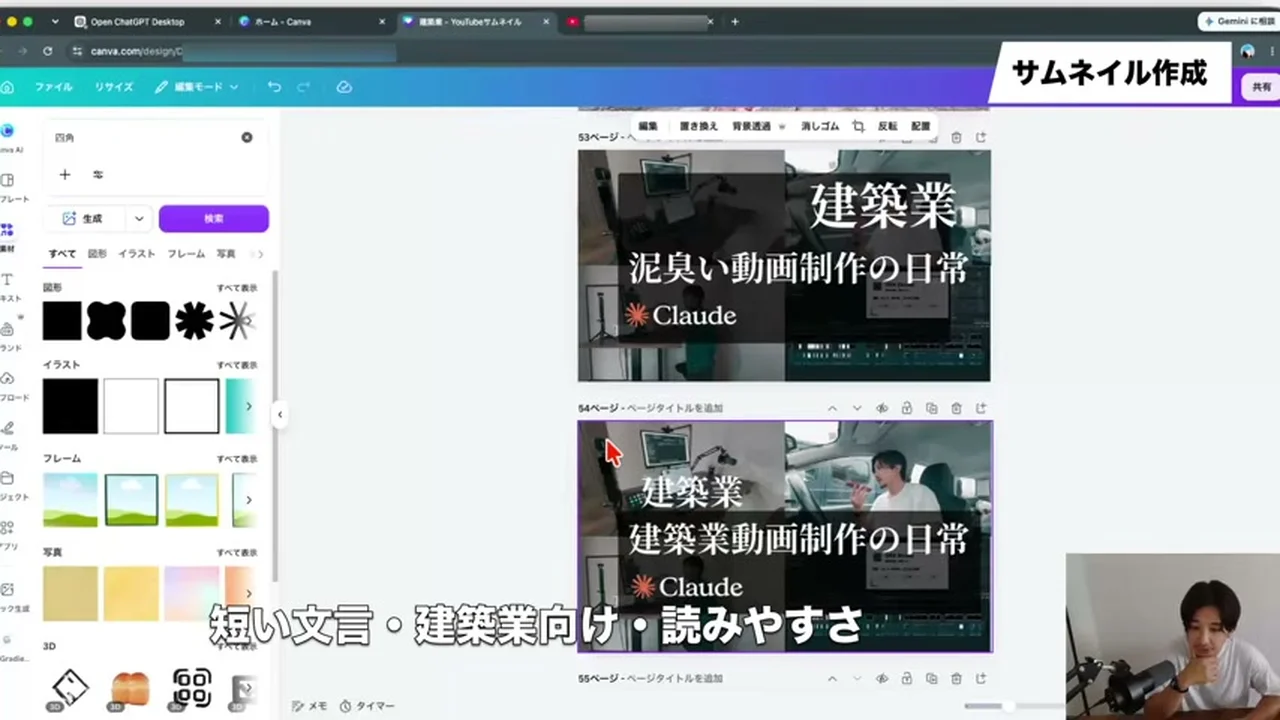This screenshot has width=1280, height=720.
Task: Toggle the lock on page 54
Action: click(907, 408)
